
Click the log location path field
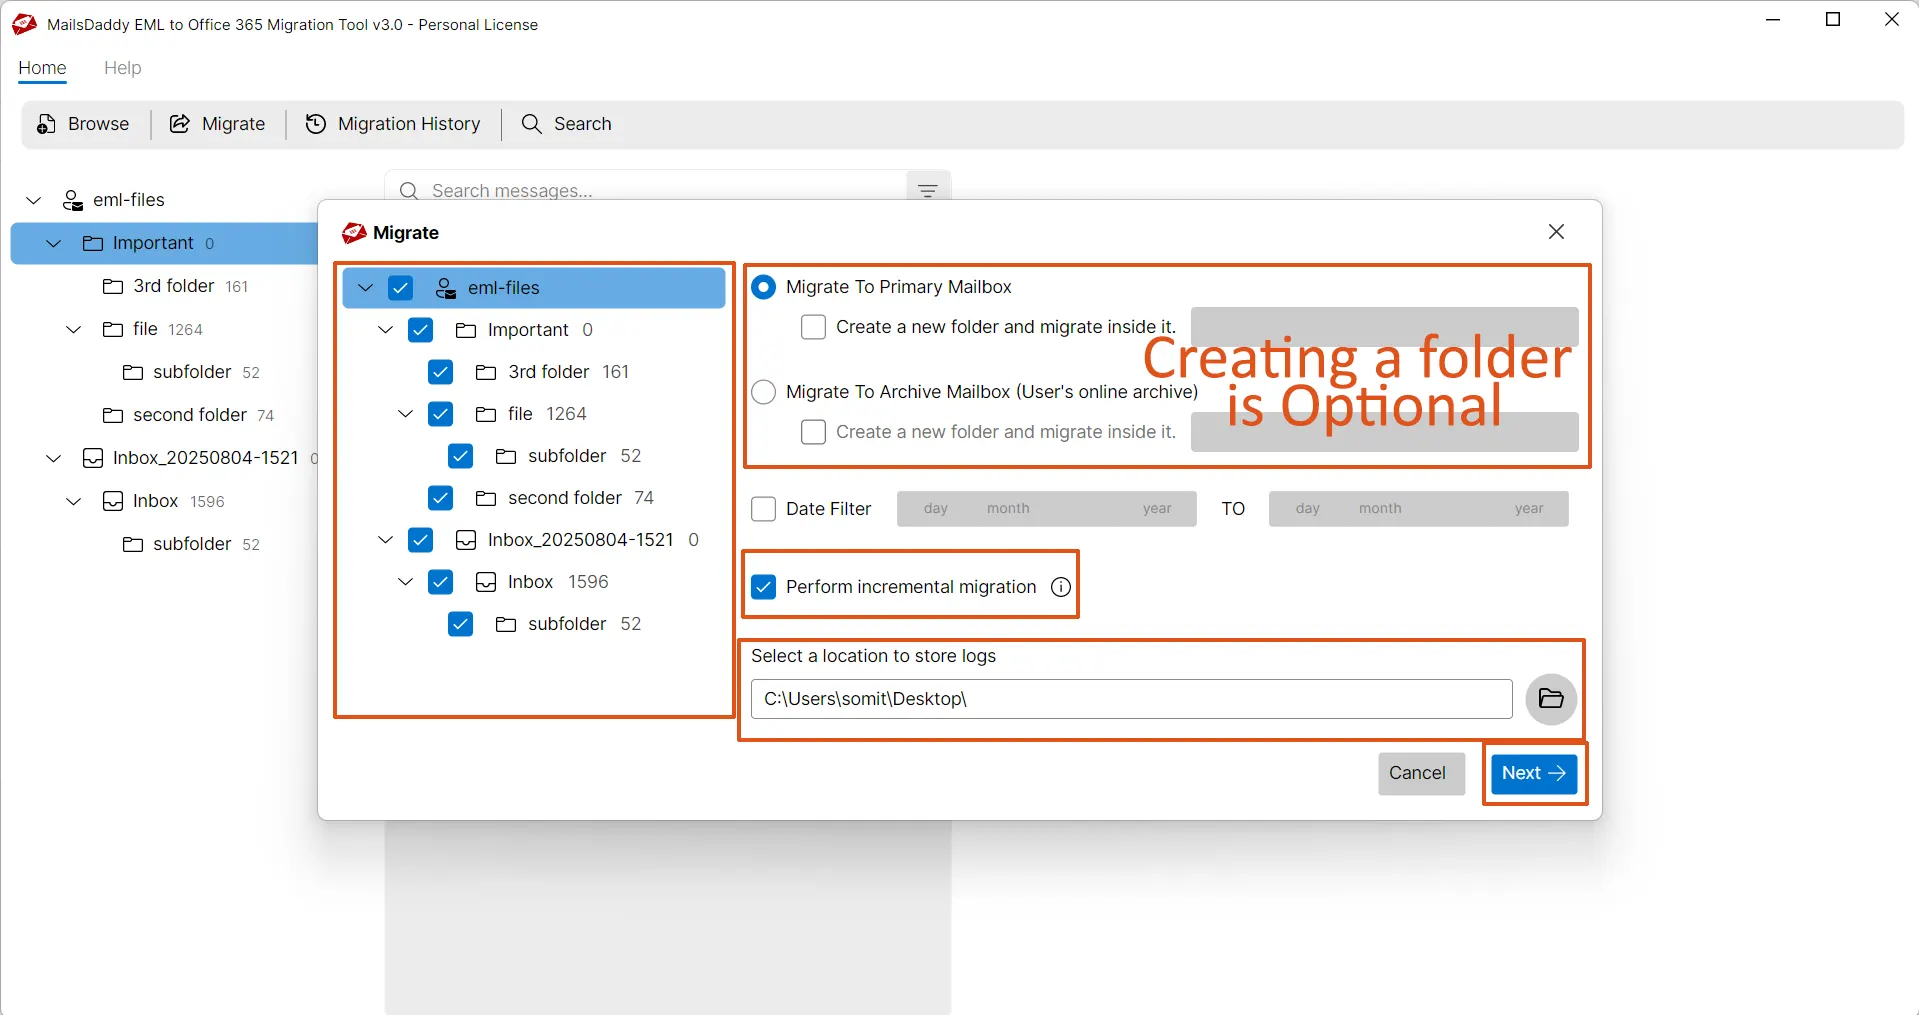click(x=1130, y=699)
